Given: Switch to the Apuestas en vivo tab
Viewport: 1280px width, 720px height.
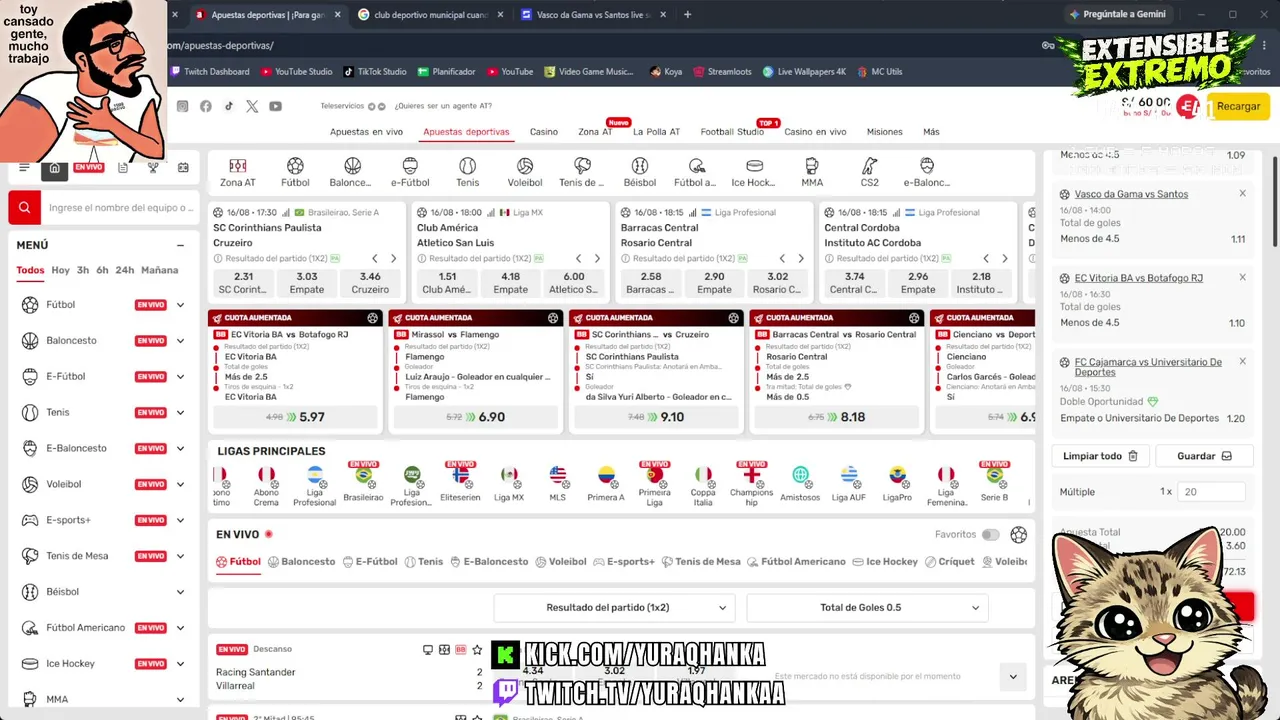Looking at the screenshot, I should pyautogui.click(x=366, y=132).
